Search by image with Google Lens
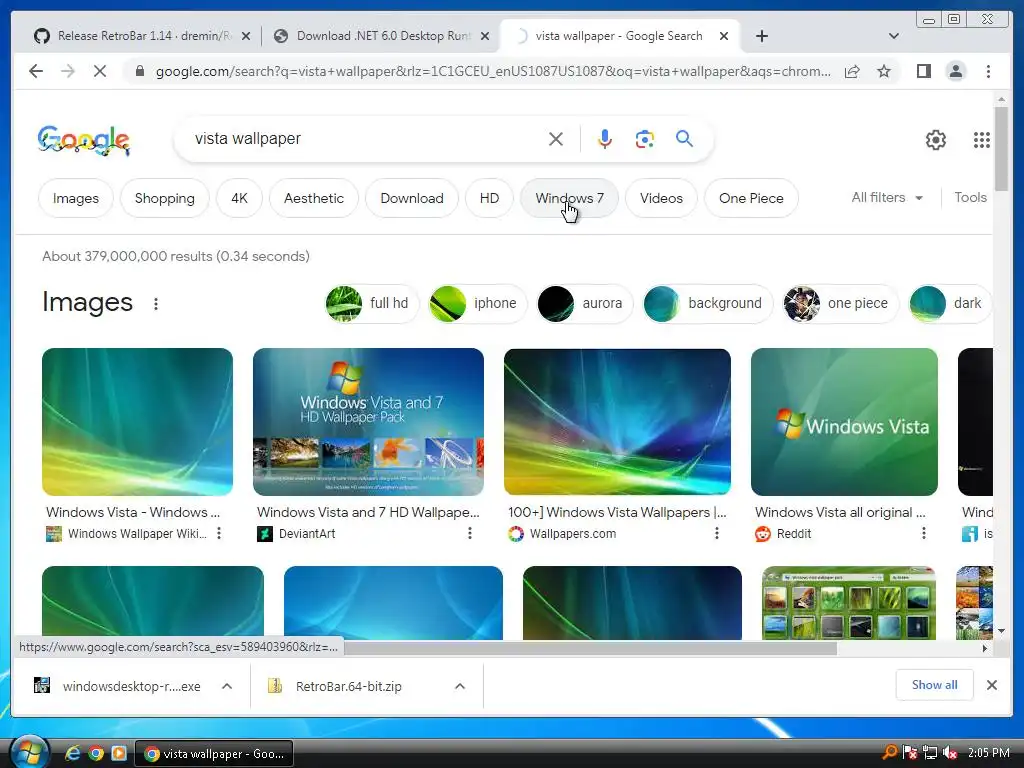The width and height of the screenshot is (1024, 768). click(645, 139)
